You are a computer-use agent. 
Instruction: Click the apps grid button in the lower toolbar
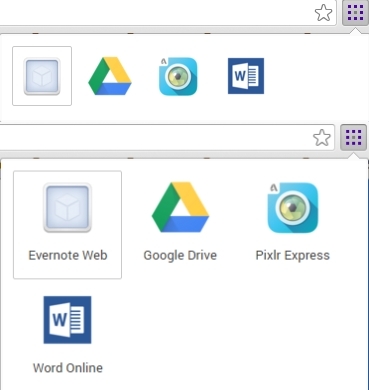coord(354,137)
